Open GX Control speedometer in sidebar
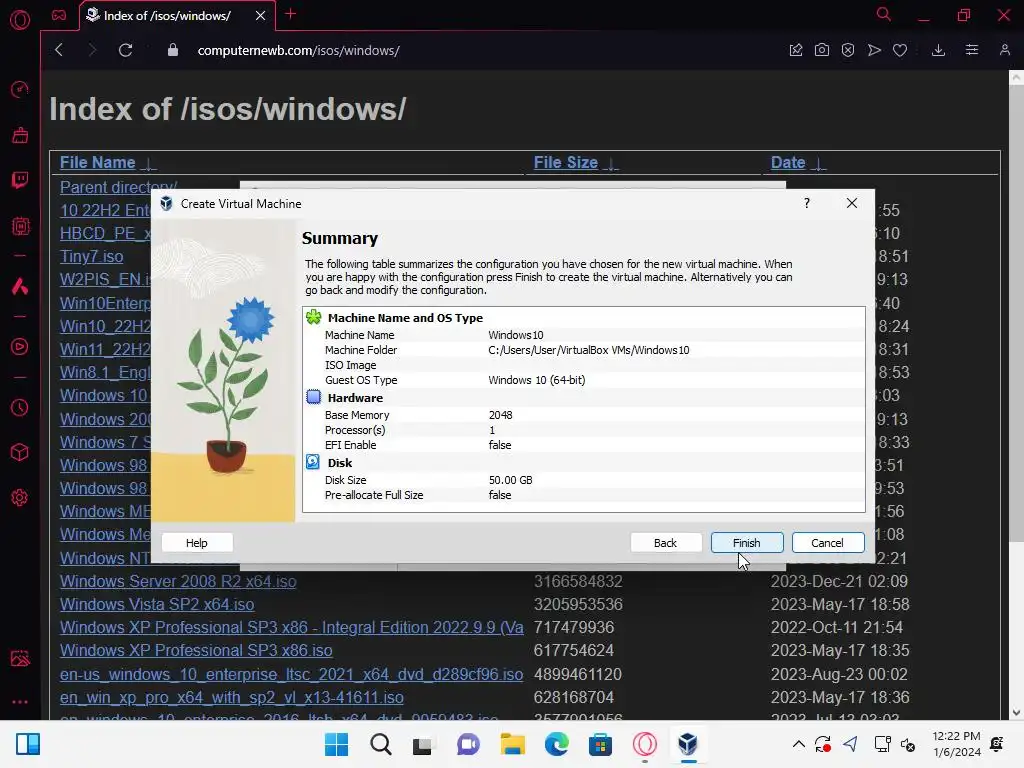 pos(20,89)
